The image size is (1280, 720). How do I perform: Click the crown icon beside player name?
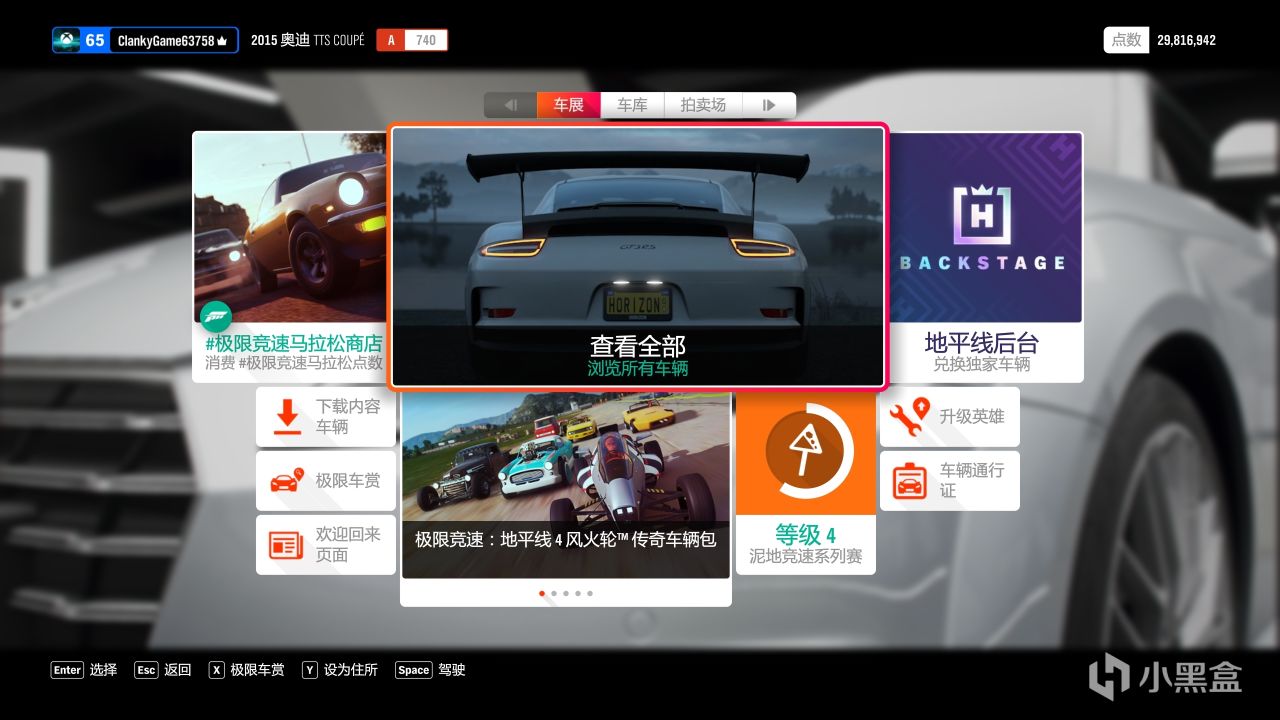pyautogui.click(x=222, y=41)
